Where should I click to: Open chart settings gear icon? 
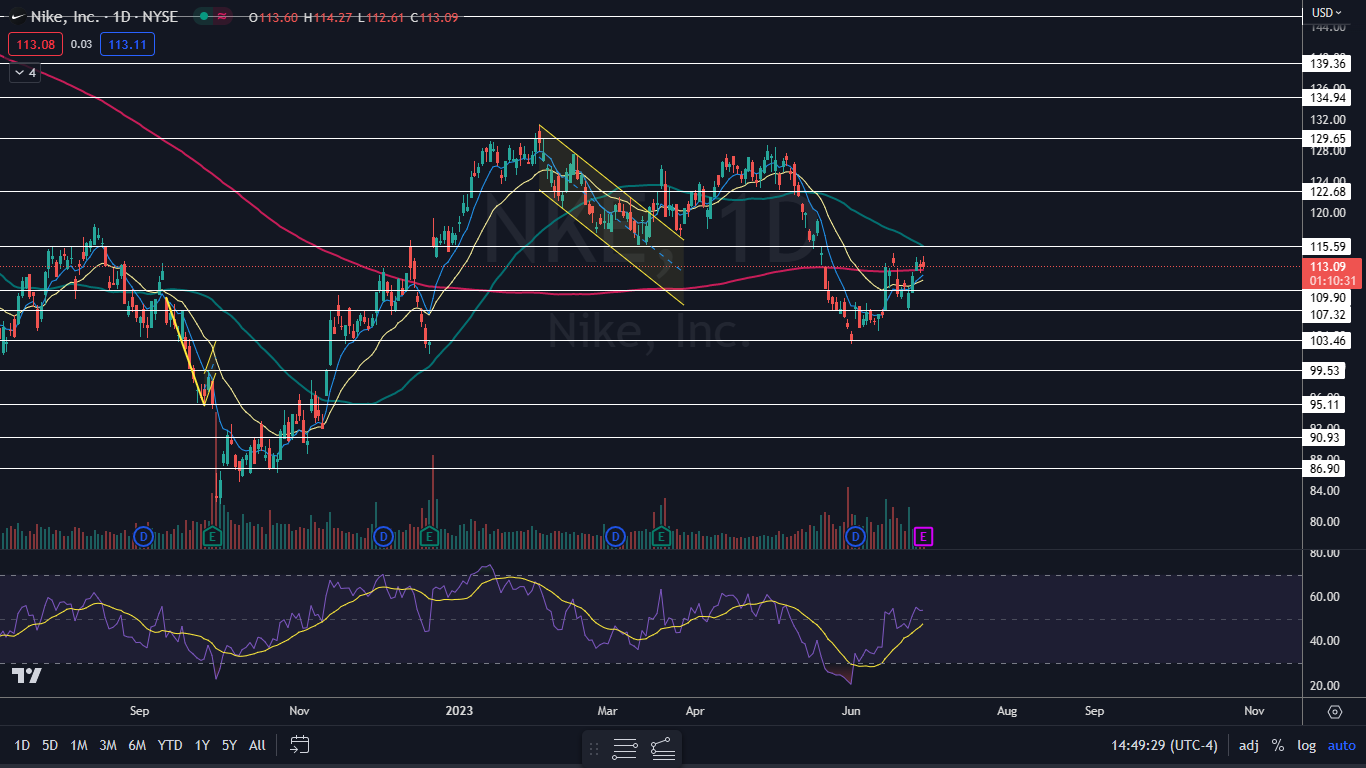(1334, 711)
